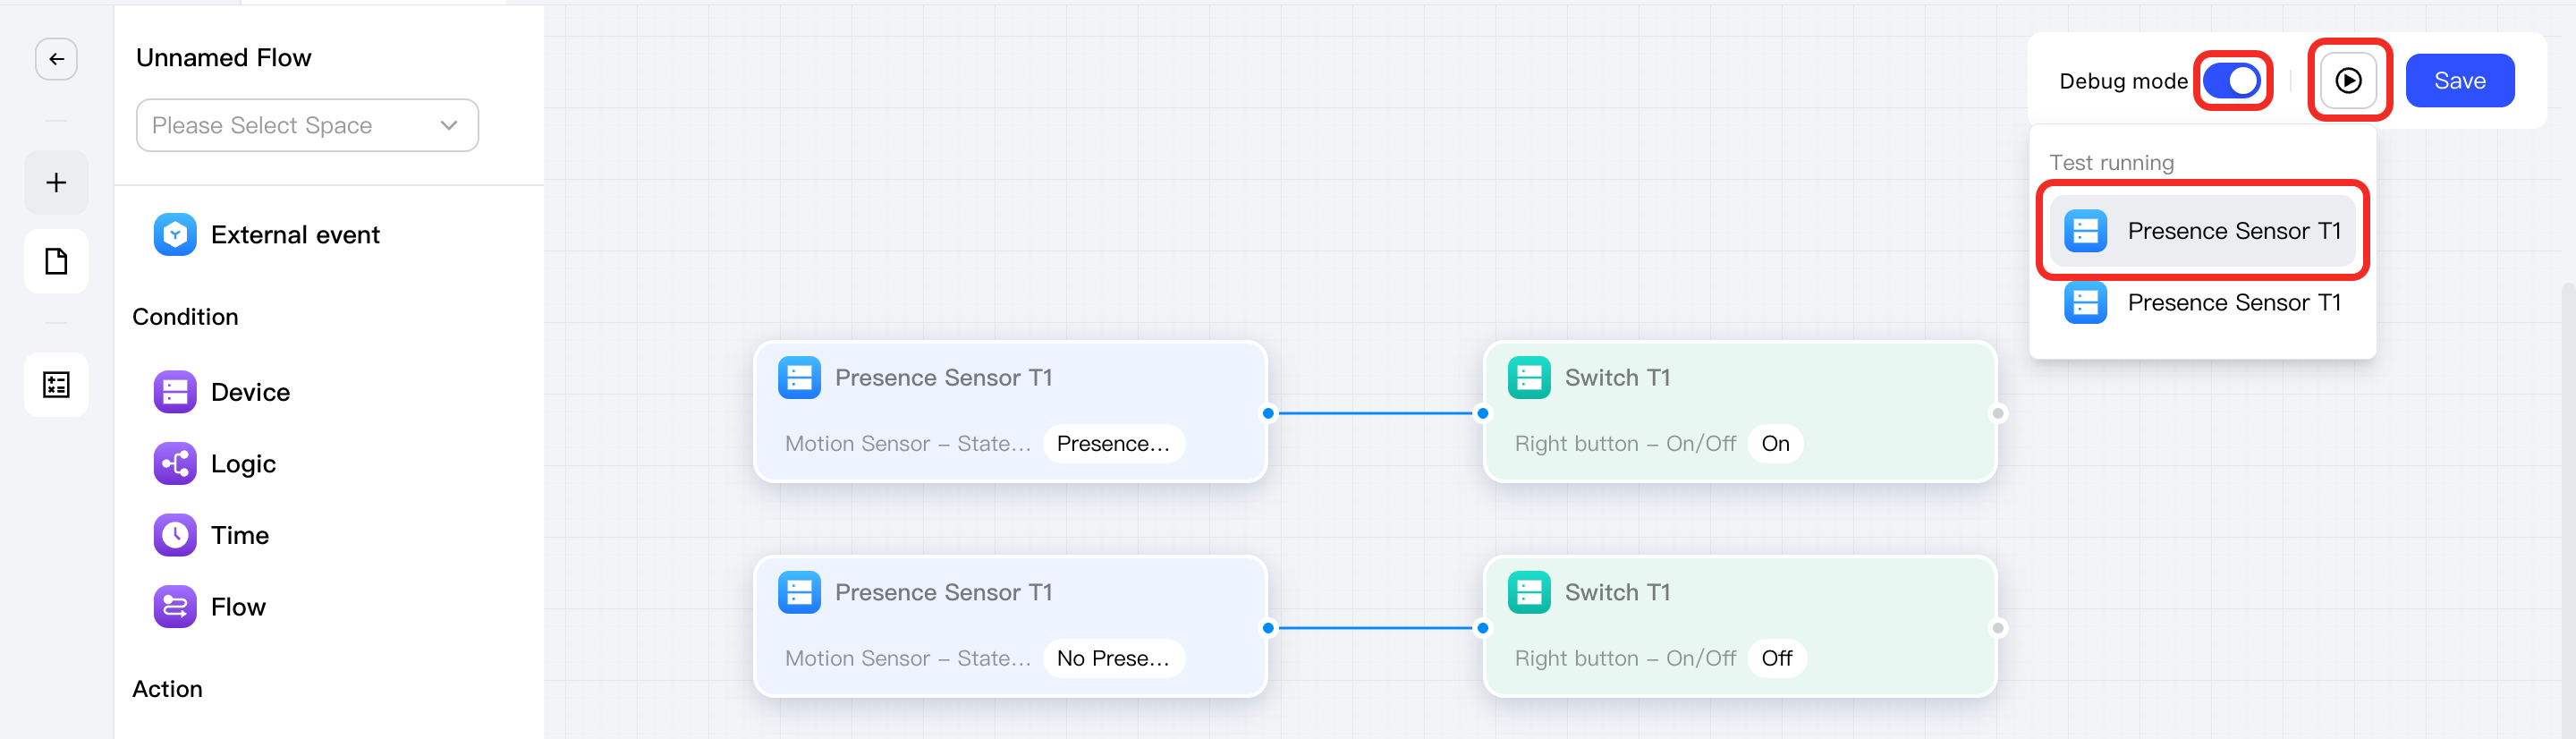Select the Time condition icon

click(175, 535)
